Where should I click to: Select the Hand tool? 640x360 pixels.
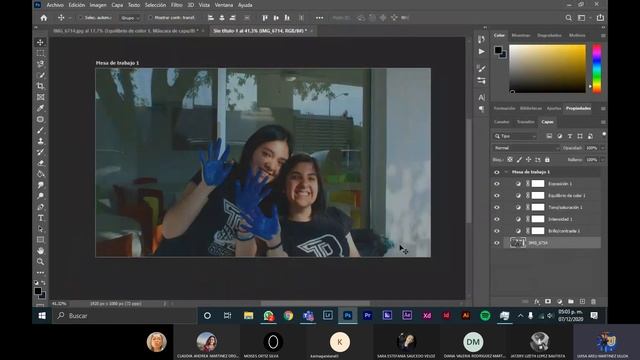[40, 251]
